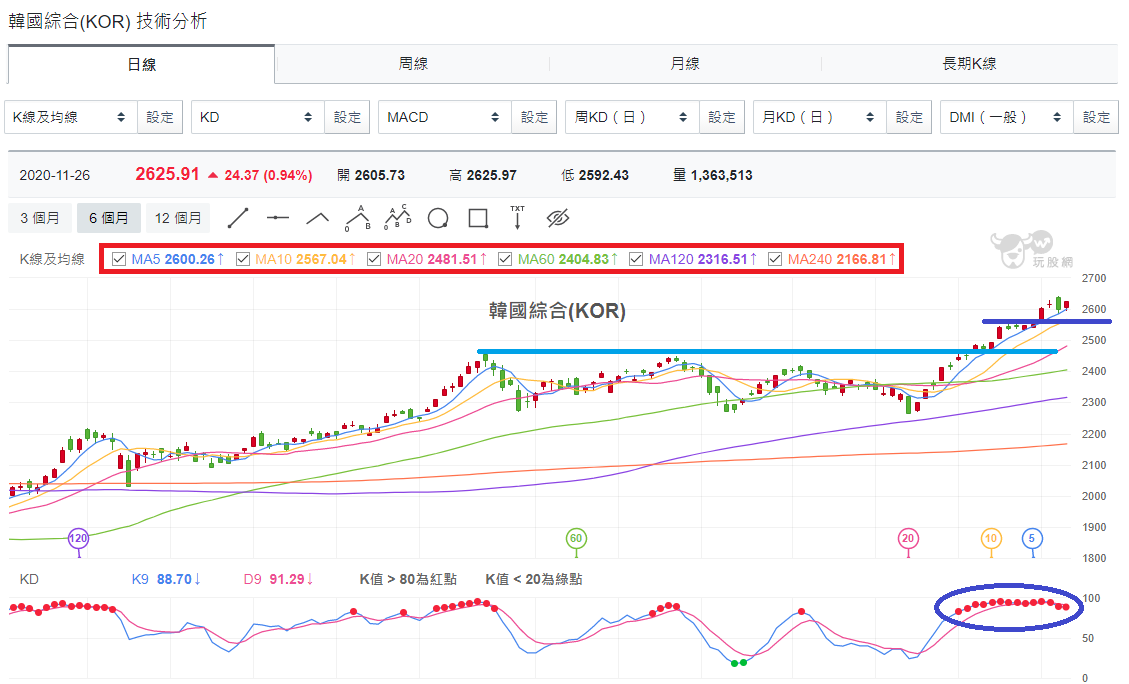Click the MA120 2316.51 value label
1129x684 pixels.
[x=703, y=259]
